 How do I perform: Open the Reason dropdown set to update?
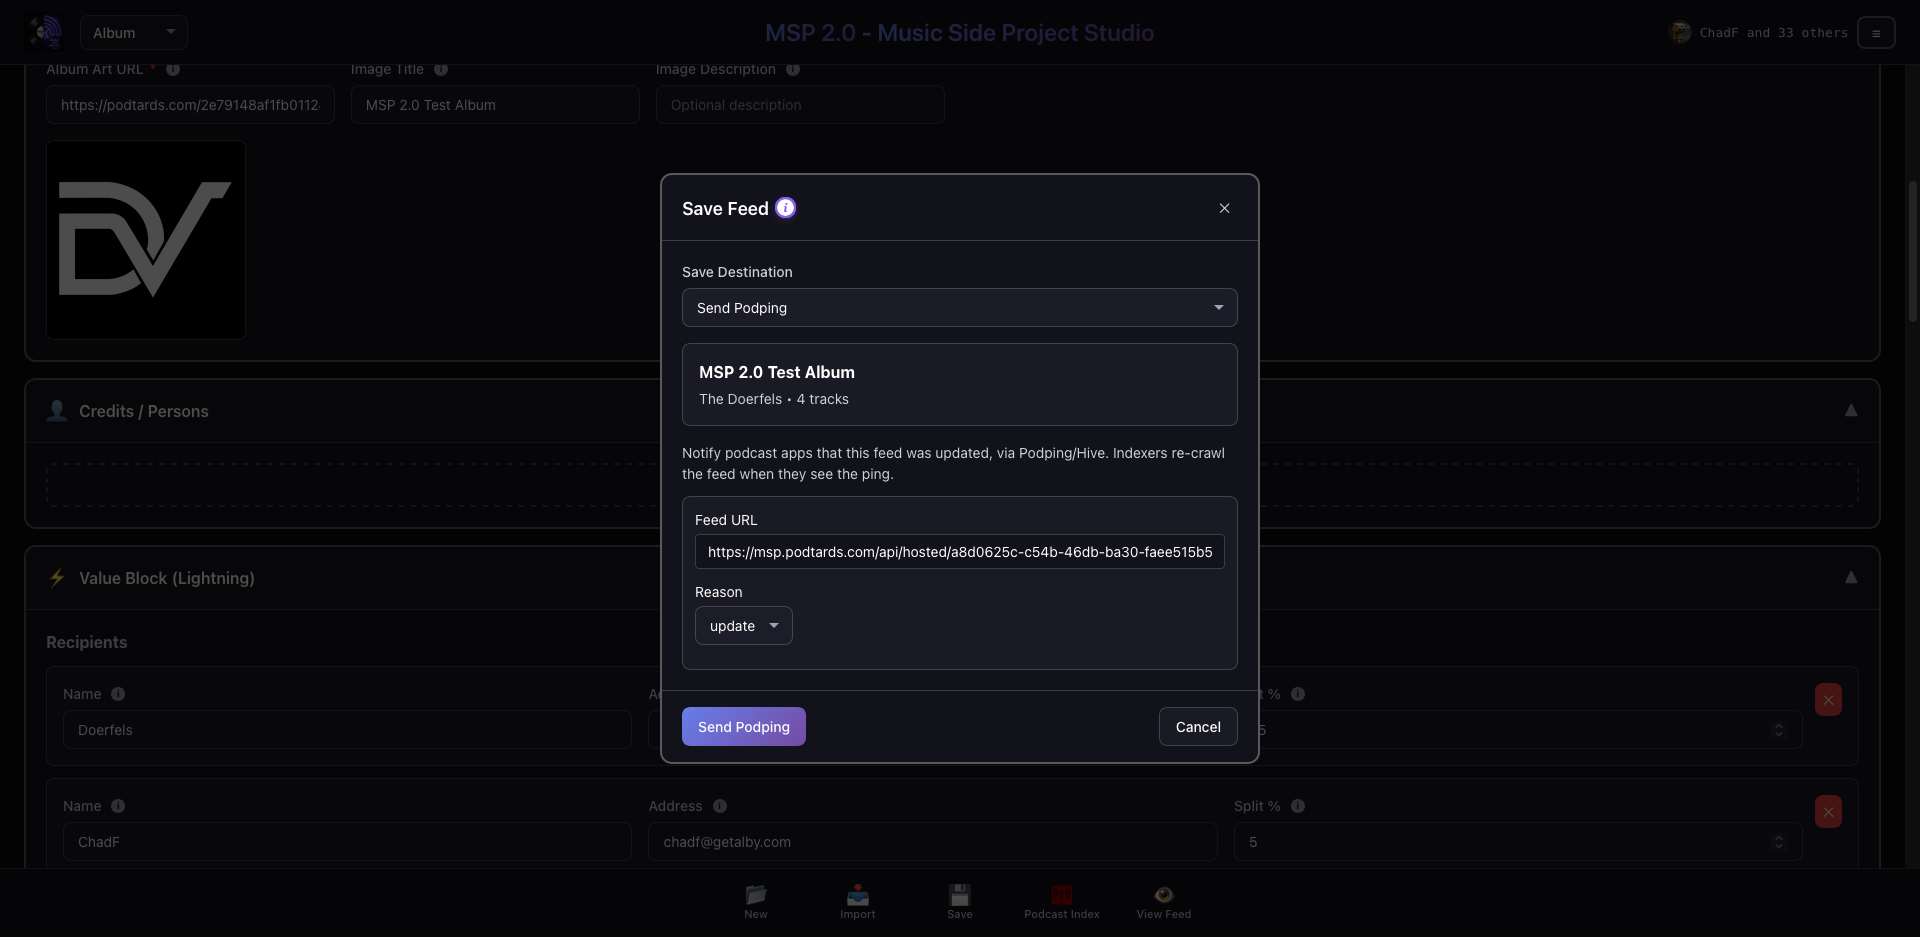[x=743, y=626]
